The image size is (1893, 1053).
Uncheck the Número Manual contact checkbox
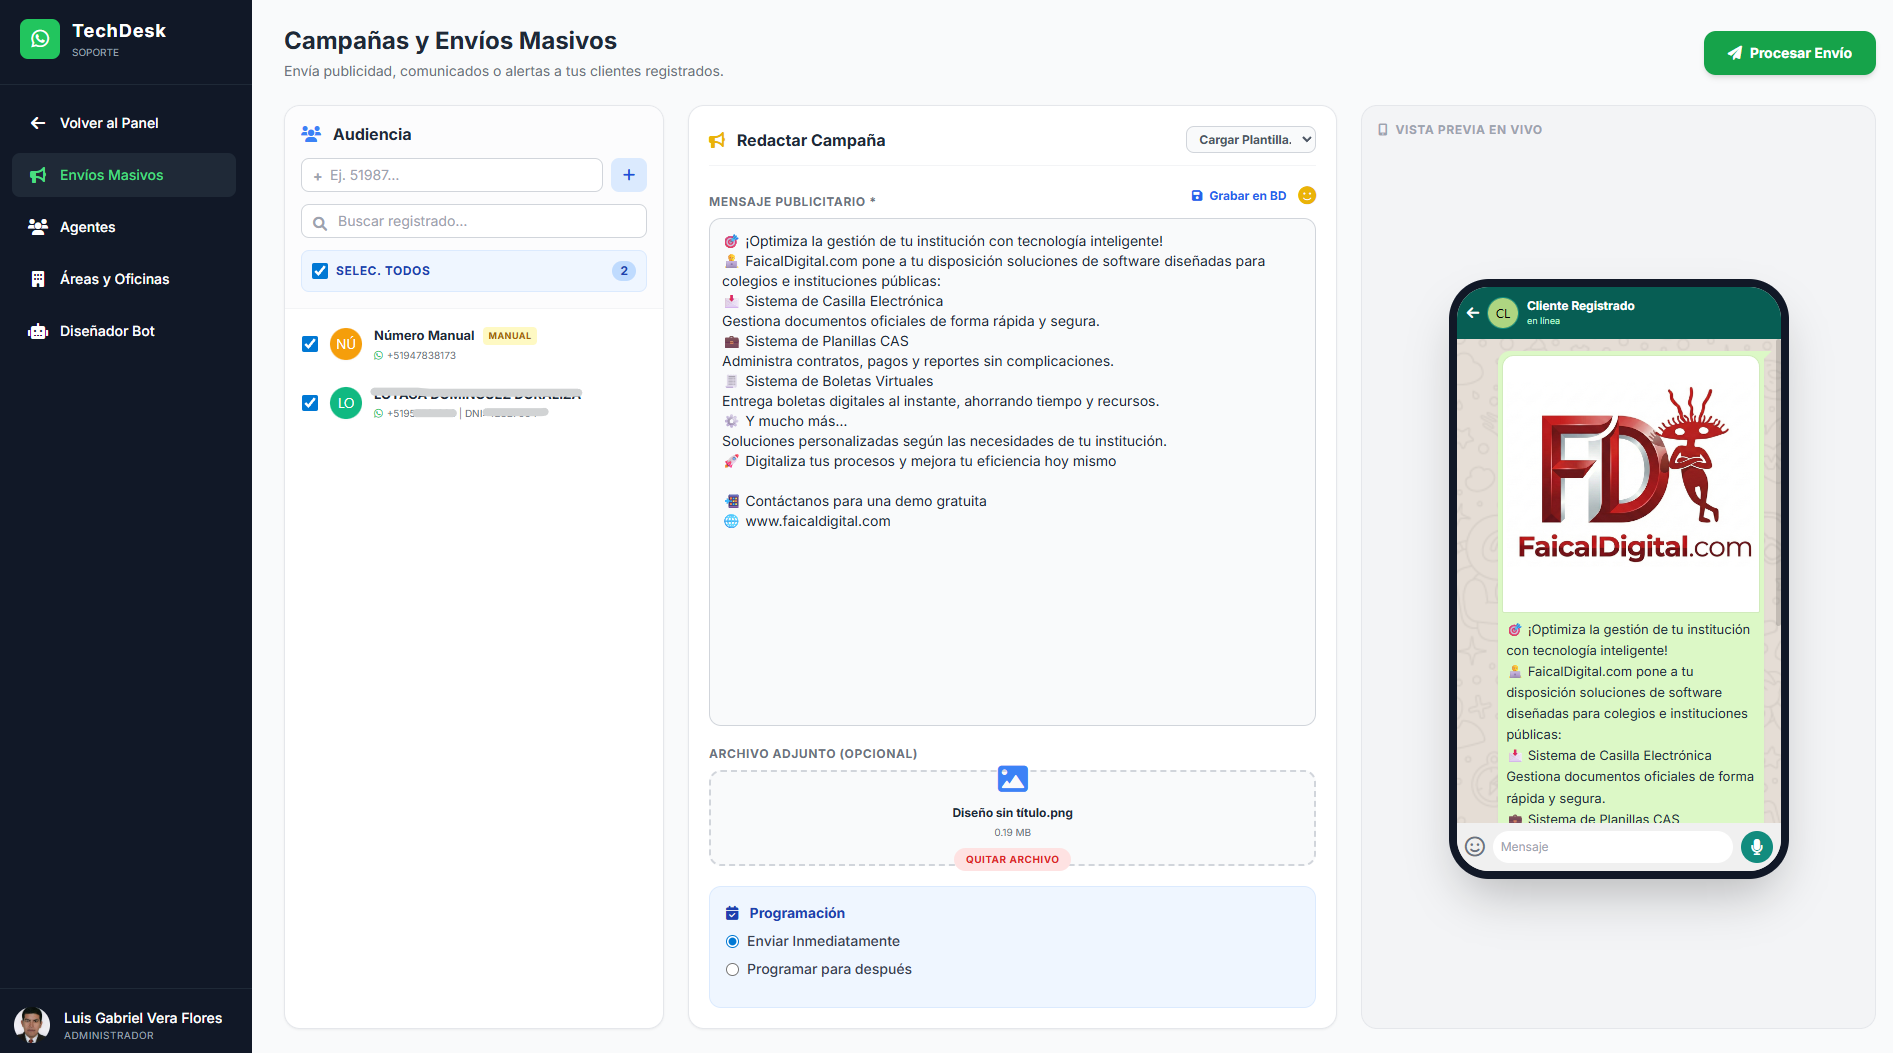click(x=310, y=344)
